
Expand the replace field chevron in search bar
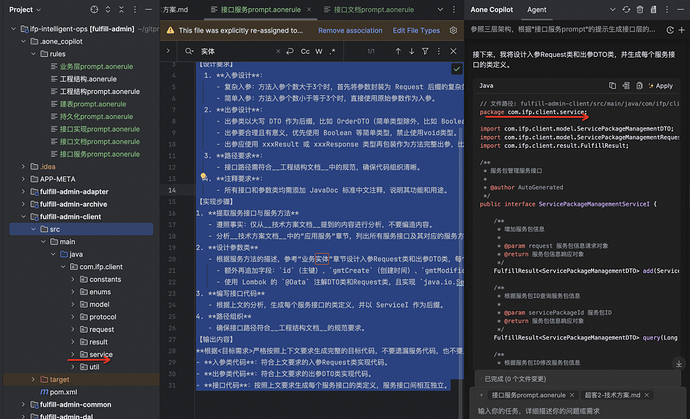(x=168, y=51)
